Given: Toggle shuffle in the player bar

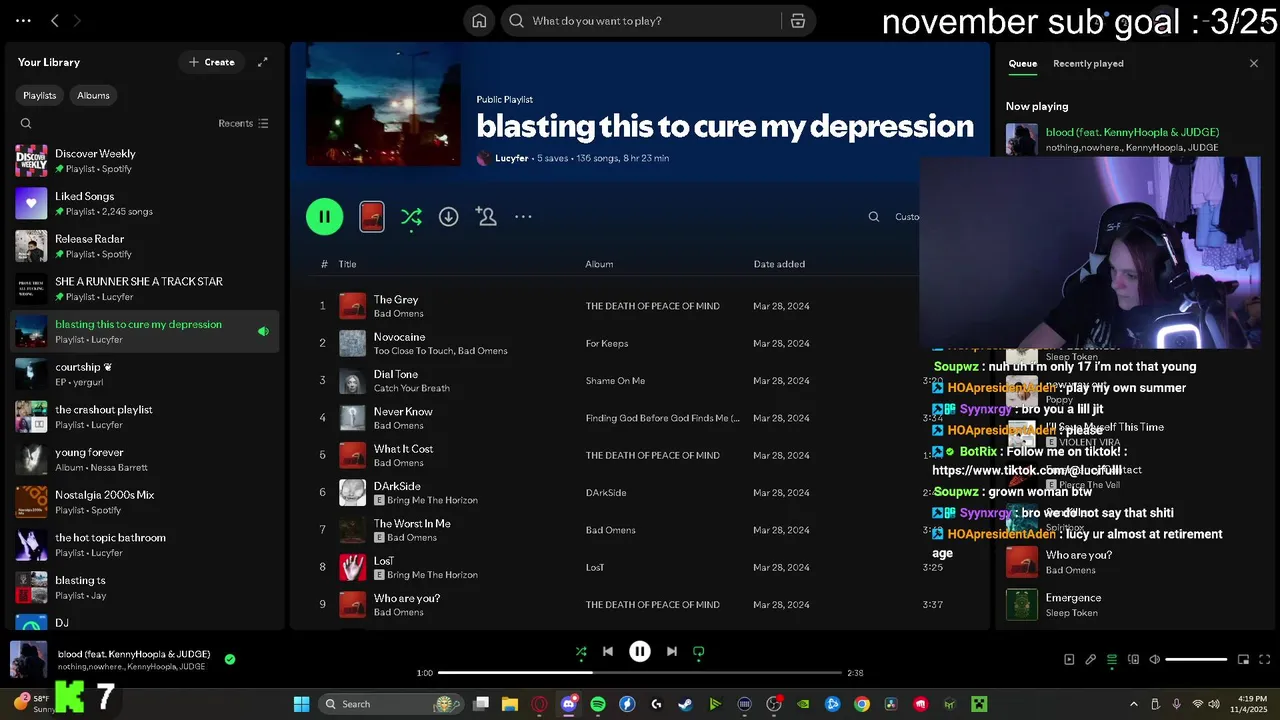Looking at the screenshot, I should [x=581, y=651].
